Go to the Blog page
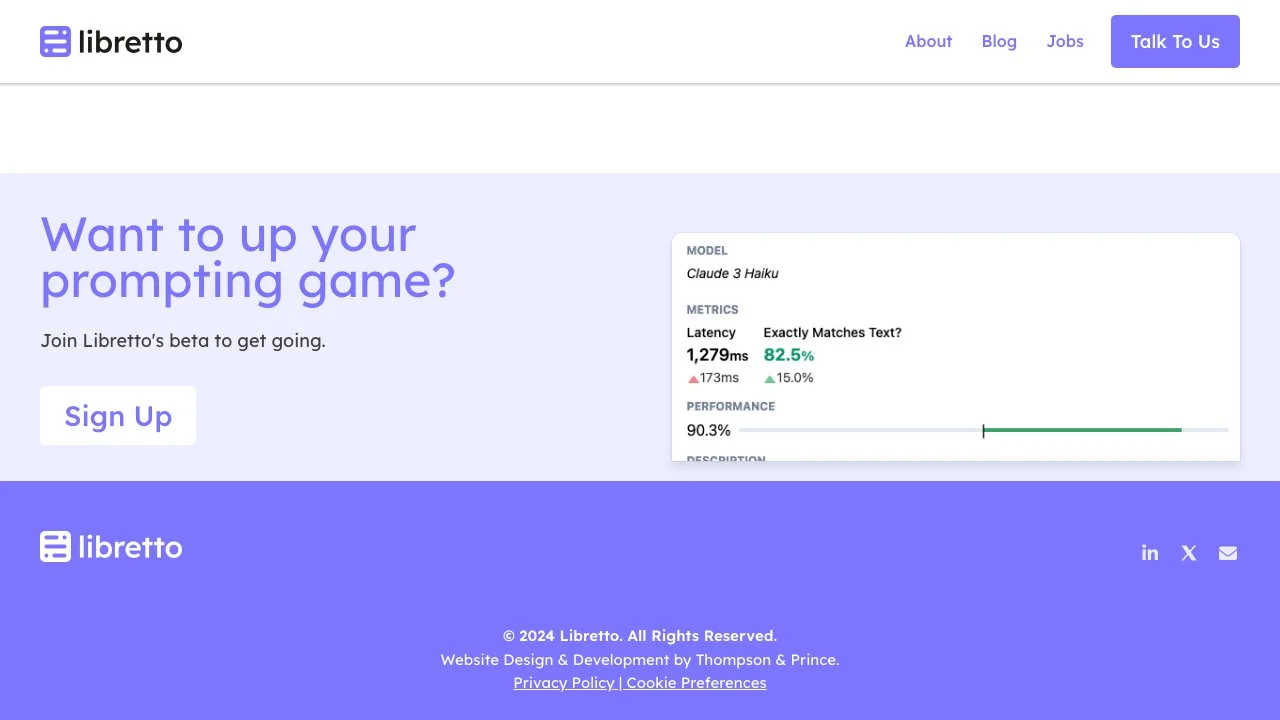Screen dimensions: 1280x720 click(x=999, y=41)
